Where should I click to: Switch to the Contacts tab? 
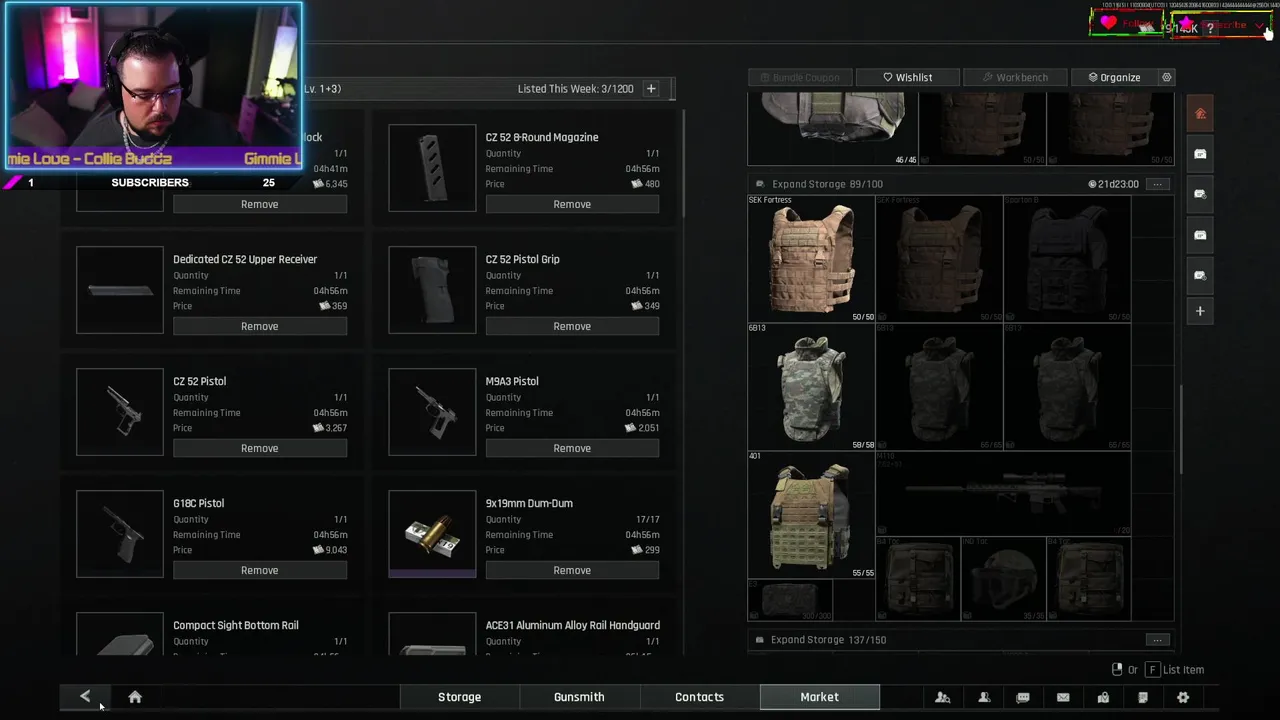pyautogui.click(x=699, y=697)
